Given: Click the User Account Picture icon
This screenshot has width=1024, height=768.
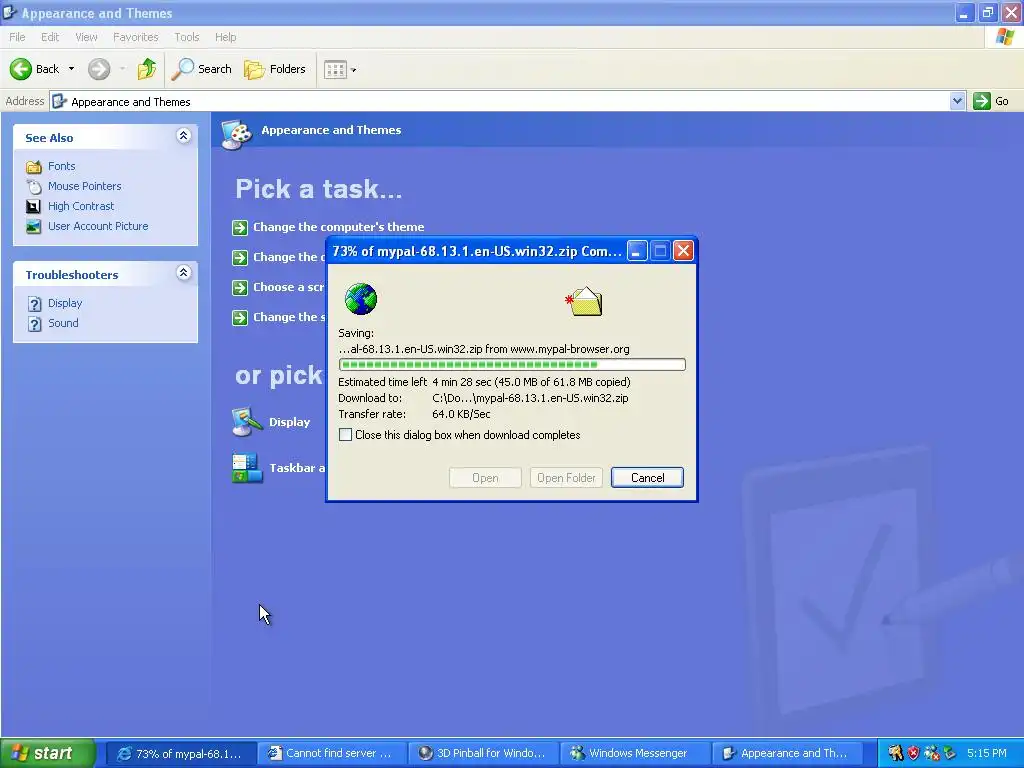Looking at the screenshot, I should tap(33, 227).
